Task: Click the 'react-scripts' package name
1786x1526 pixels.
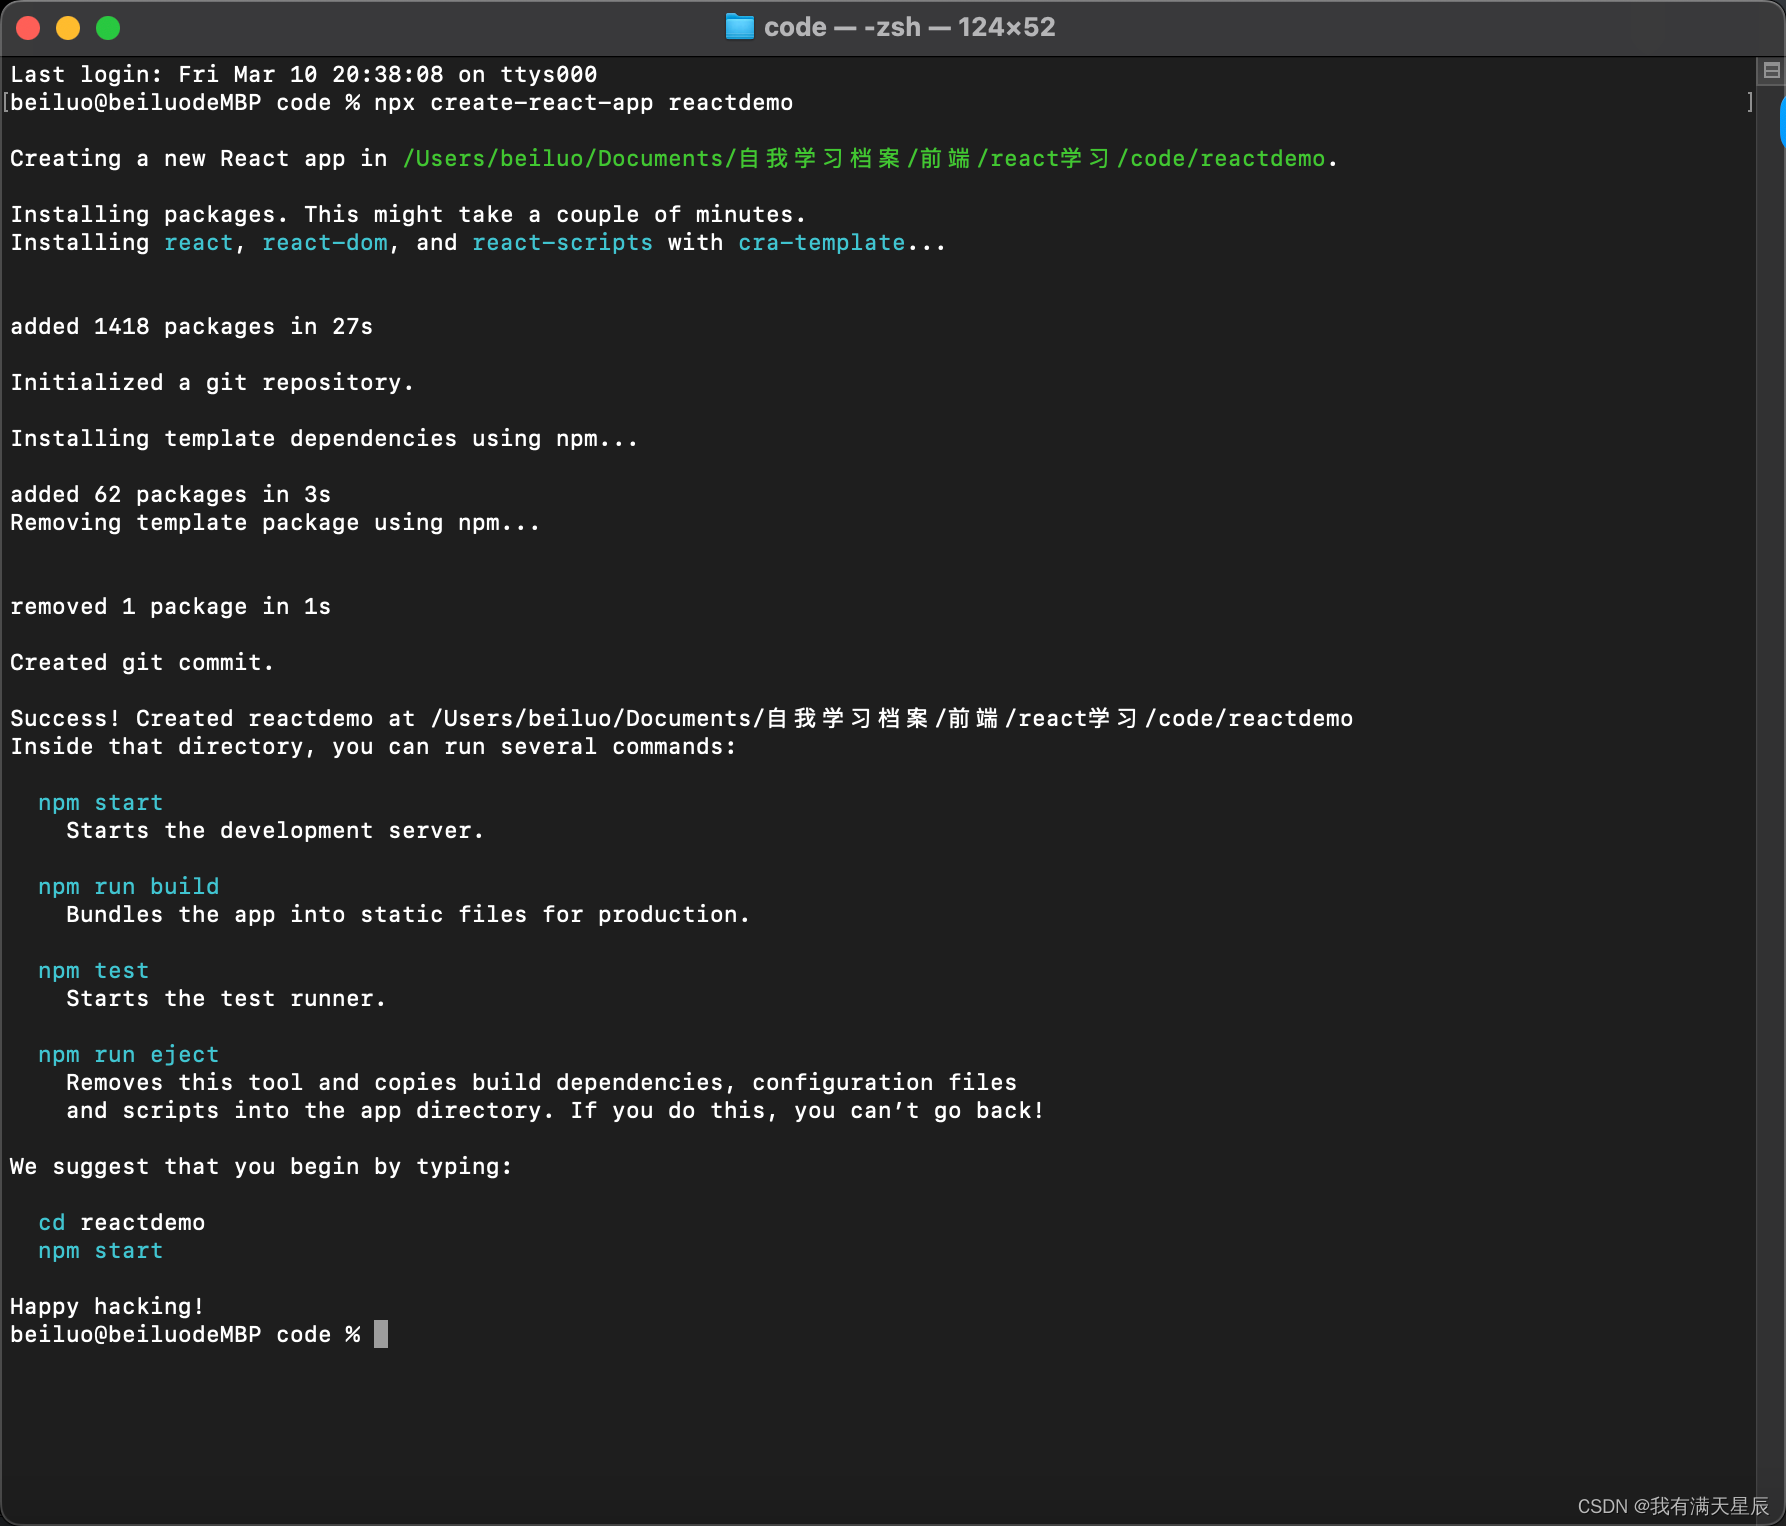Action: [x=562, y=243]
